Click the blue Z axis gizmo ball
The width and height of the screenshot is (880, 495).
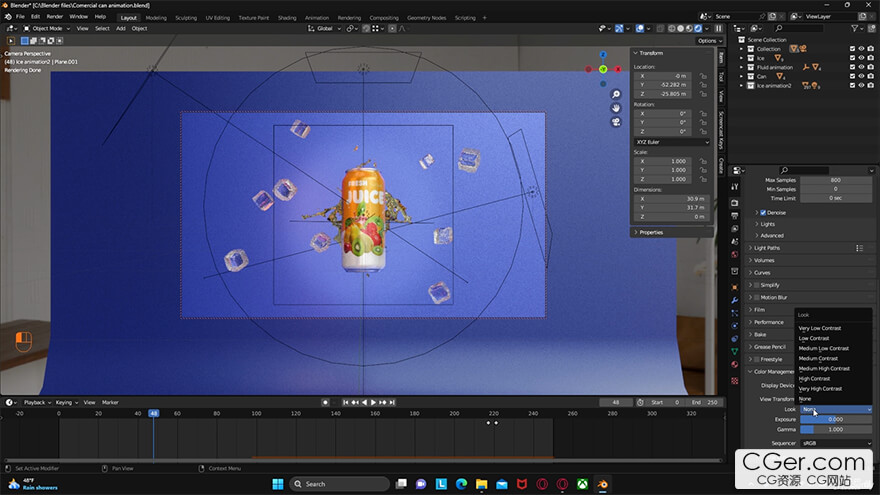(x=603, y=54)
